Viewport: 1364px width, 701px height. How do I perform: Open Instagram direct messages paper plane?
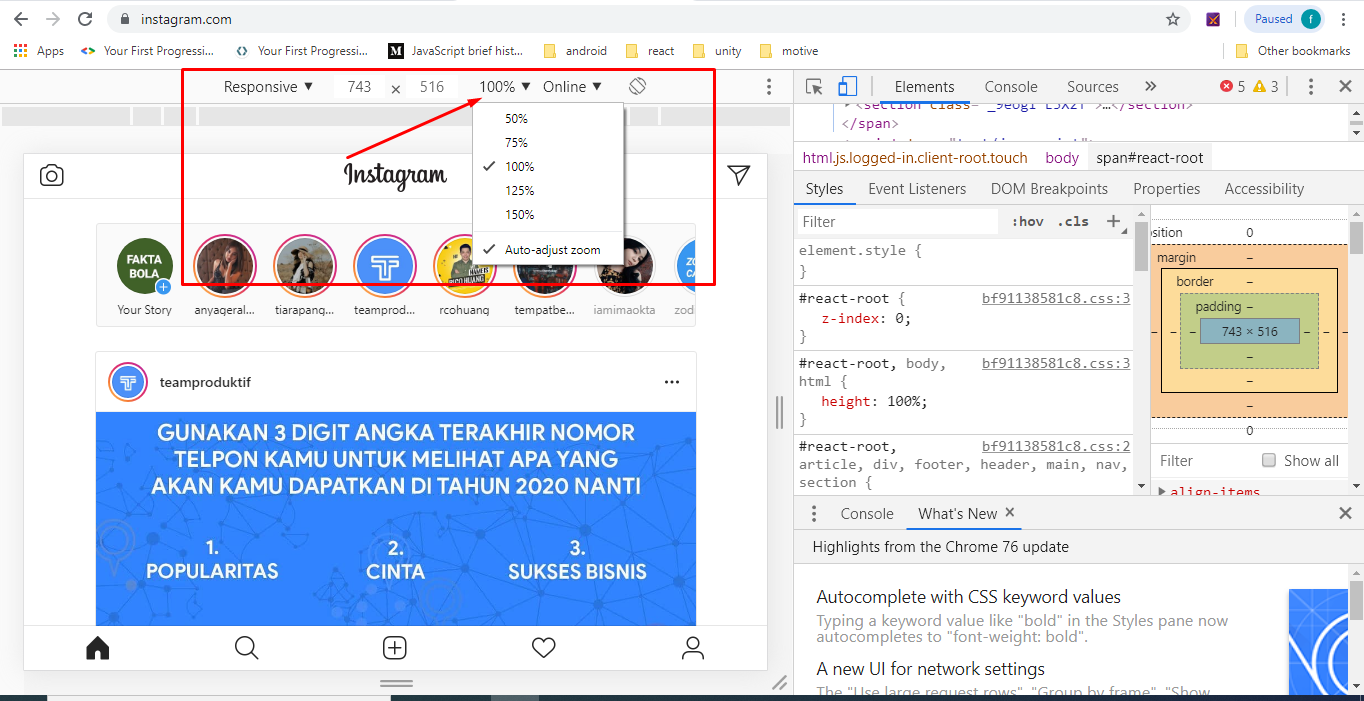(x=739, y=175)
